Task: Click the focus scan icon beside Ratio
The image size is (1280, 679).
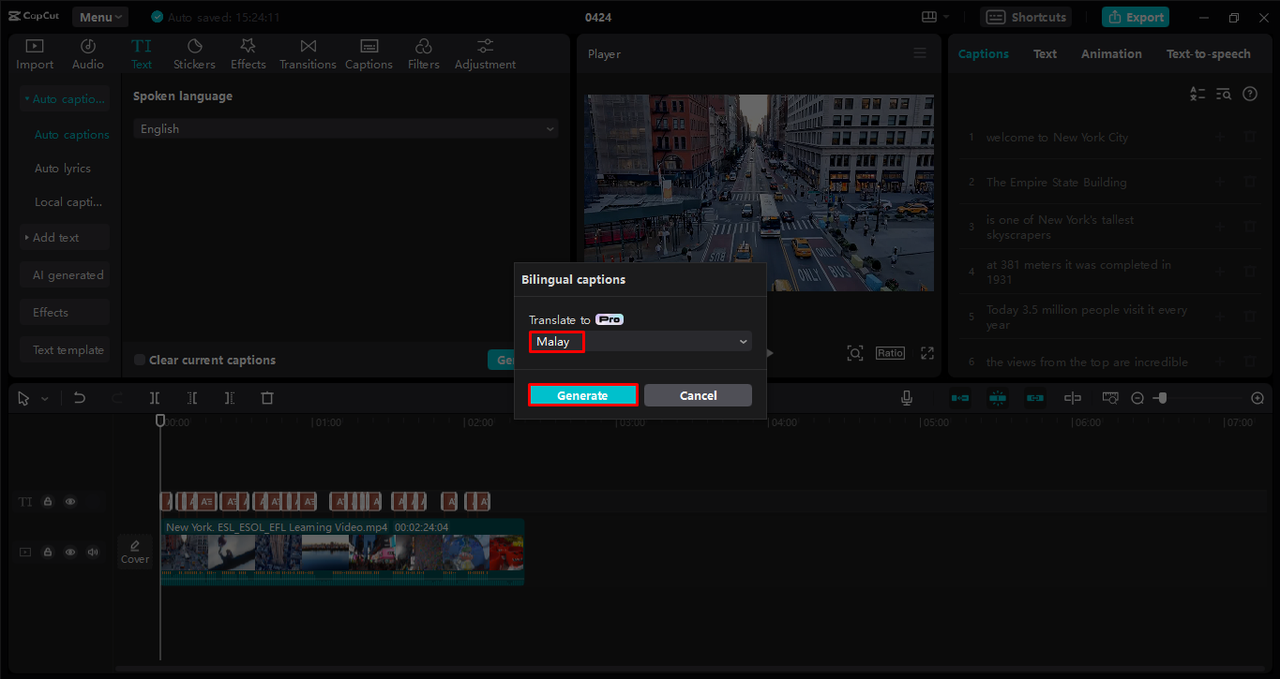Action: pyautogui.click(x=855, y=353)
